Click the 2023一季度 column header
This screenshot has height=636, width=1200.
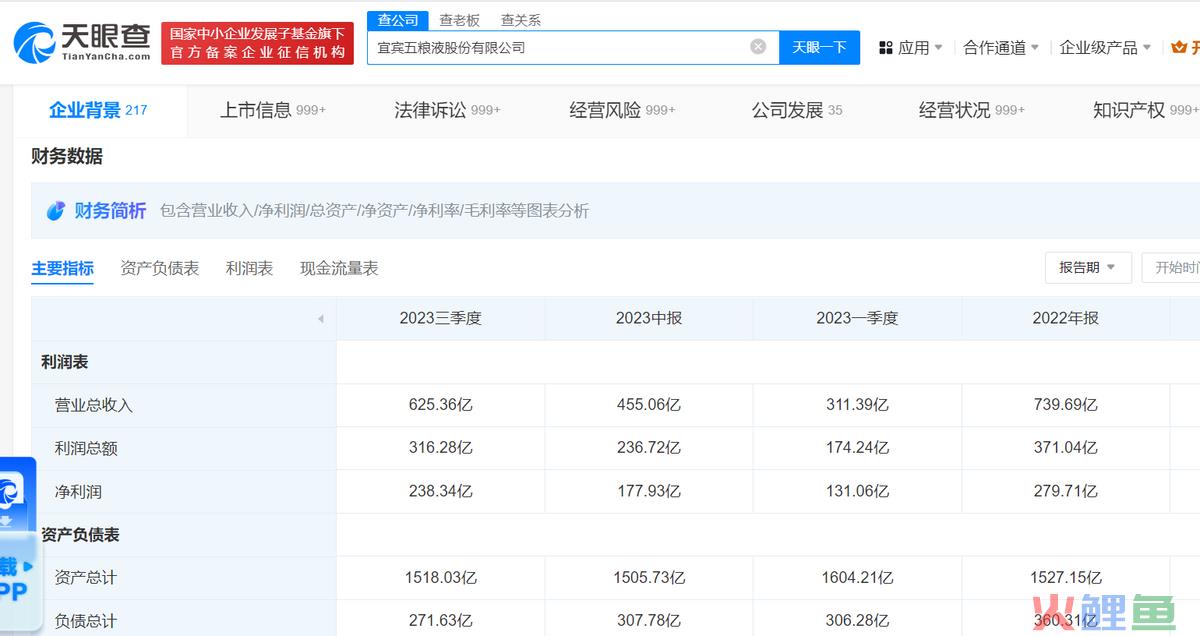pyautogui.click(x=857, y=318)
